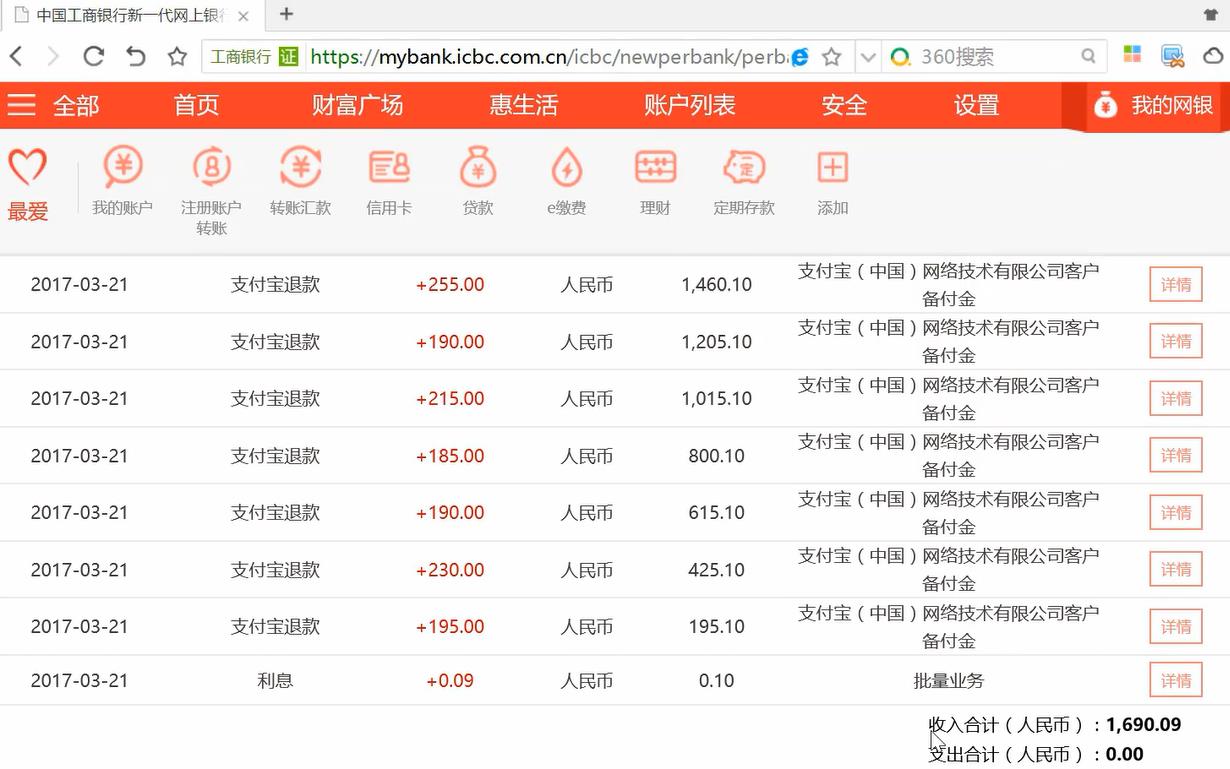Click balance 1,015.10 cell
1230x769 pixels.
pyautogui.click(x=716, y=399)
